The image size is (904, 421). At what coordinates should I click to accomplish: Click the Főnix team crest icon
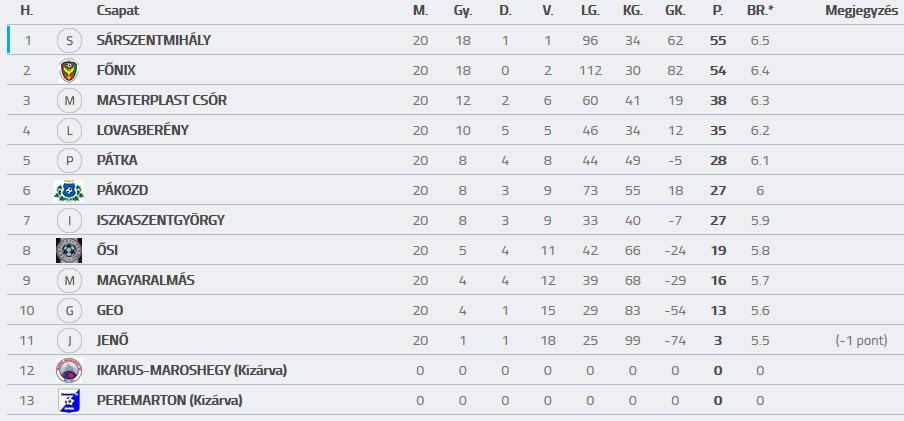tap(69, 70)
